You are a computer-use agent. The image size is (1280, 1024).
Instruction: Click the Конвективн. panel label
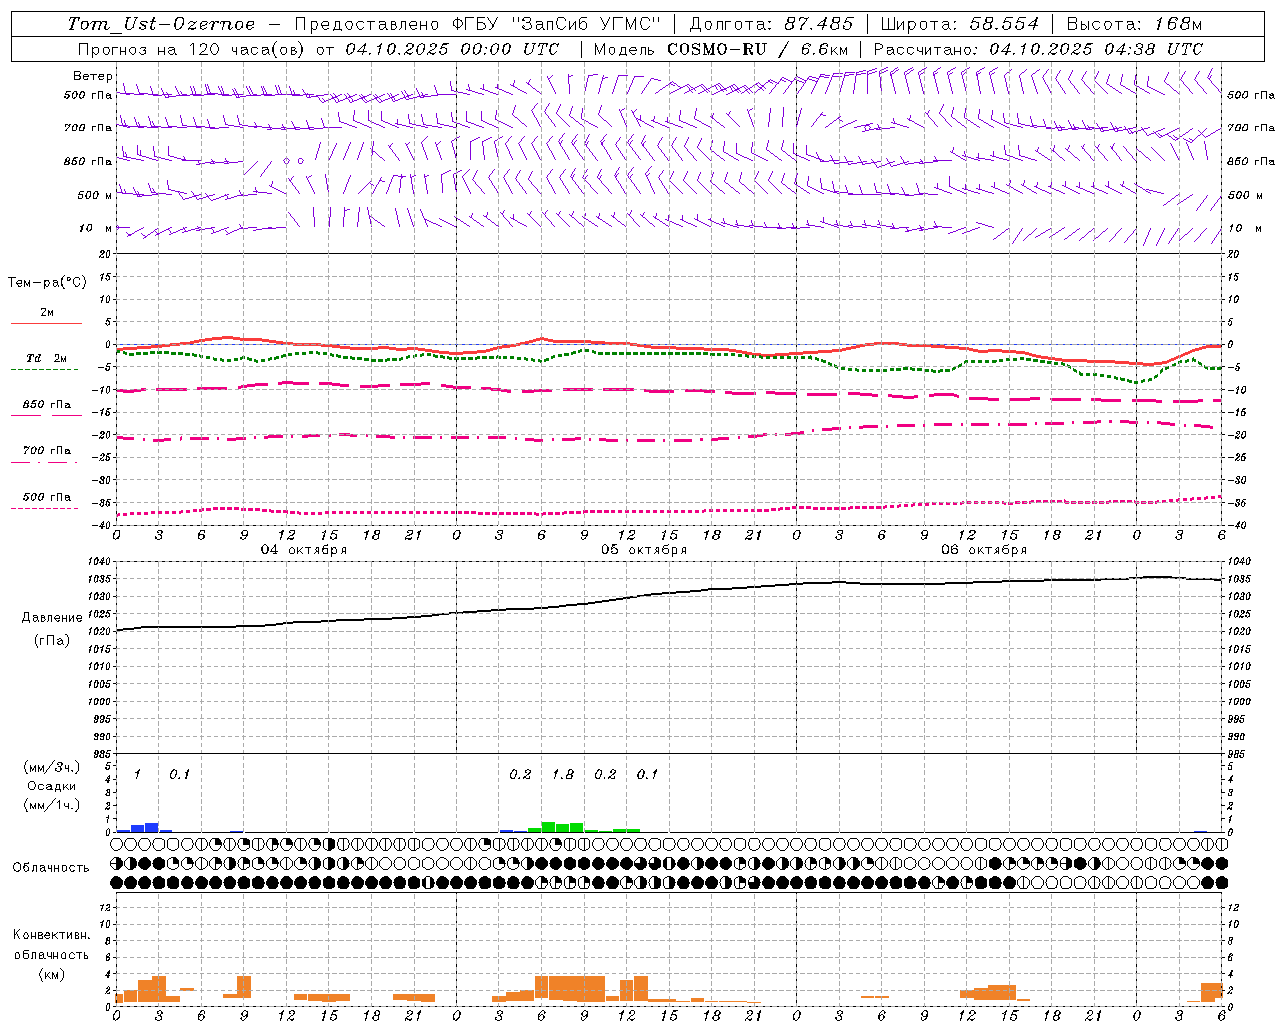pos(52,935)
